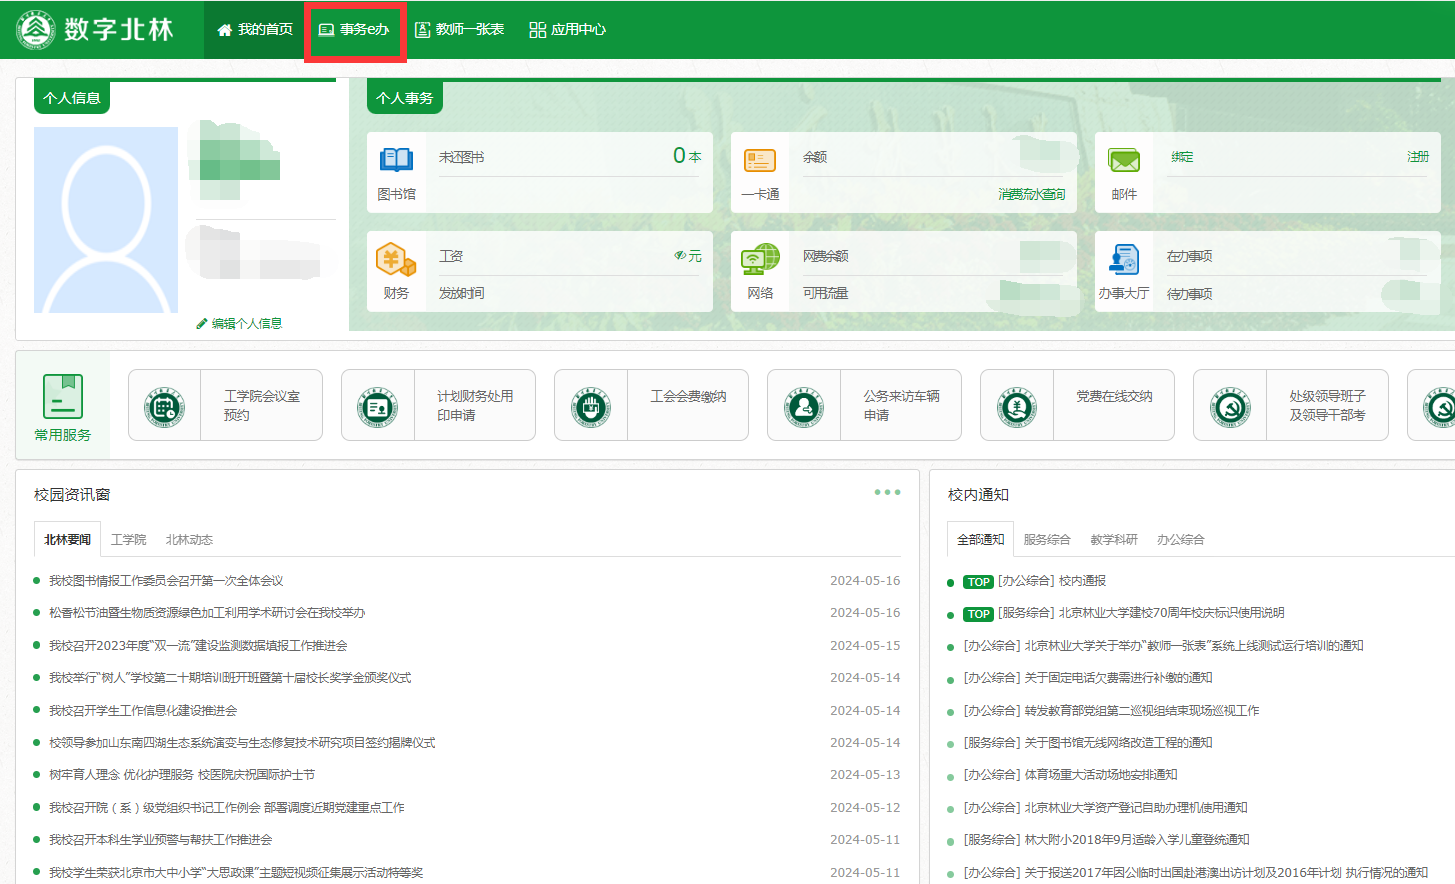This screenshot has height=884, width=1455.
Task: Open the campus card (一卡通) icon
Action: tap(760, 160)
